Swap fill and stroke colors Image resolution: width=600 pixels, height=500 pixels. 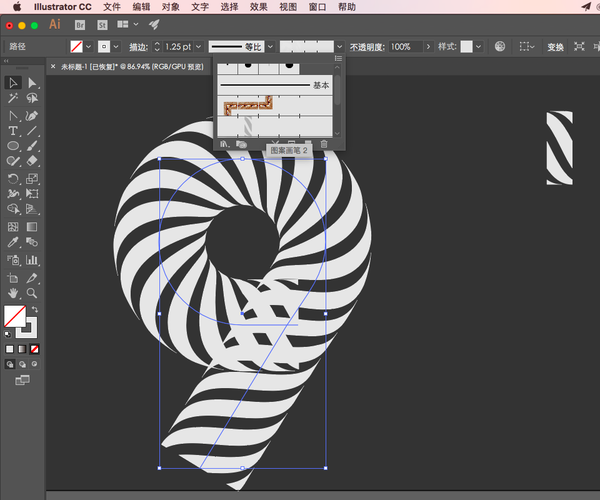point(35,310)
